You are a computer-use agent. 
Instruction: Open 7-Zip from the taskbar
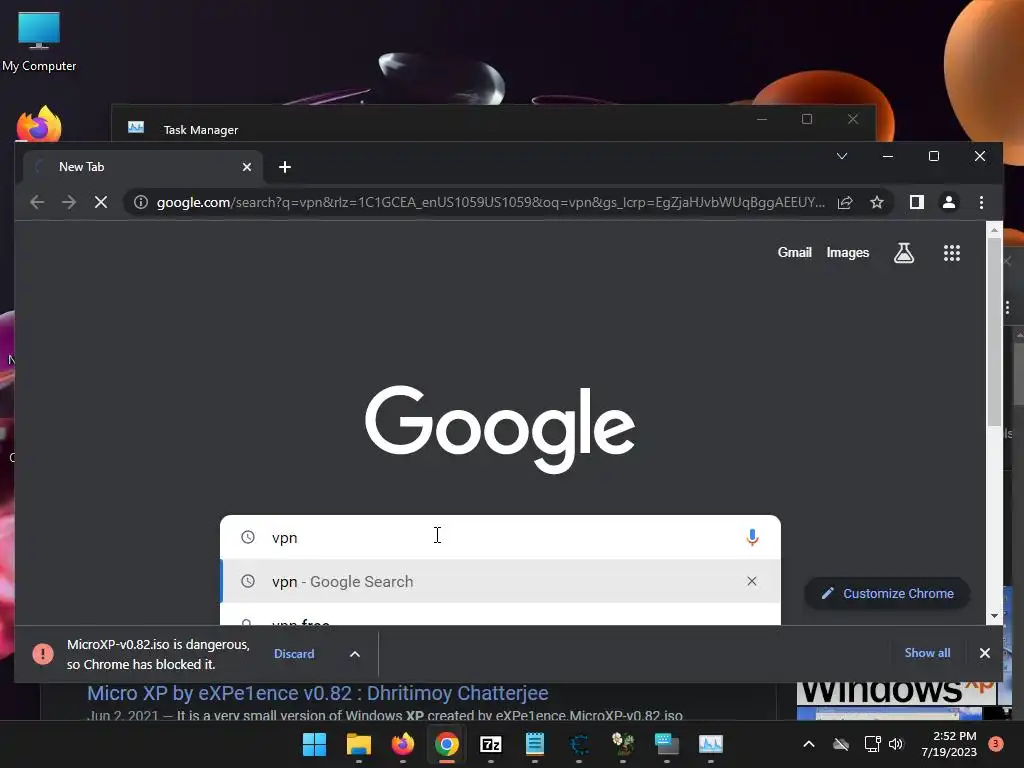tap(490, 744)
